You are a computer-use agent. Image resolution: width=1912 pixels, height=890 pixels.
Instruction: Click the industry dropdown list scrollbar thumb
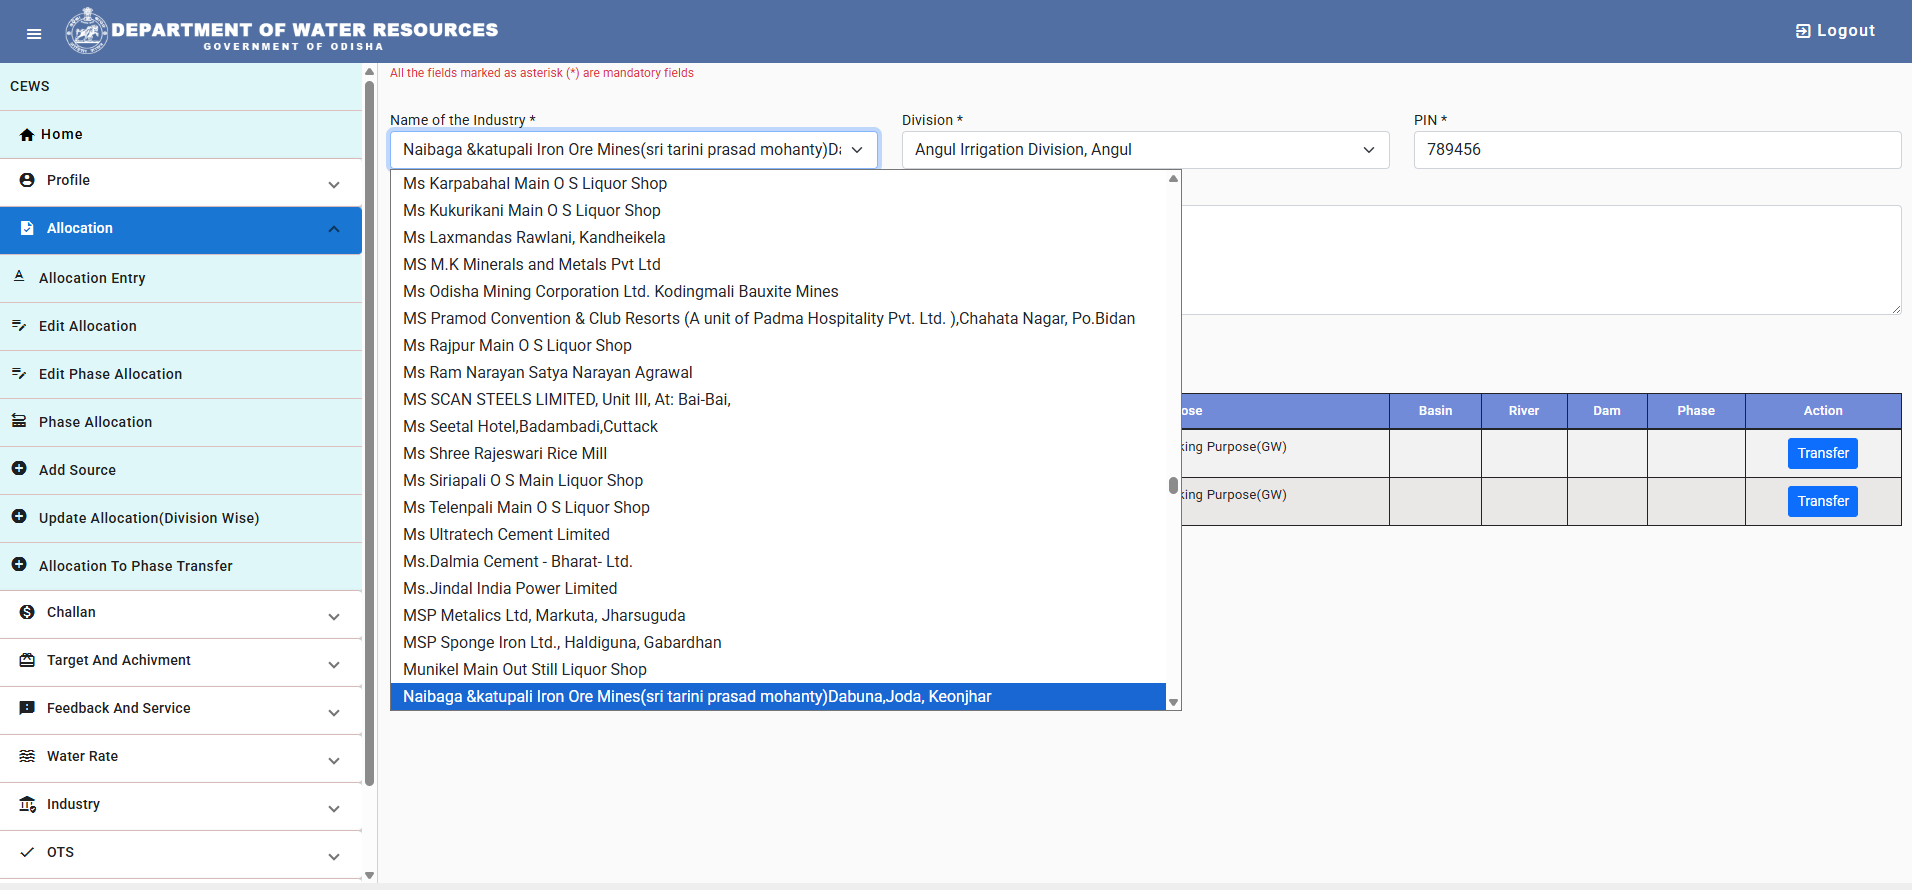pyautogui.click(x=1173, y=486)
